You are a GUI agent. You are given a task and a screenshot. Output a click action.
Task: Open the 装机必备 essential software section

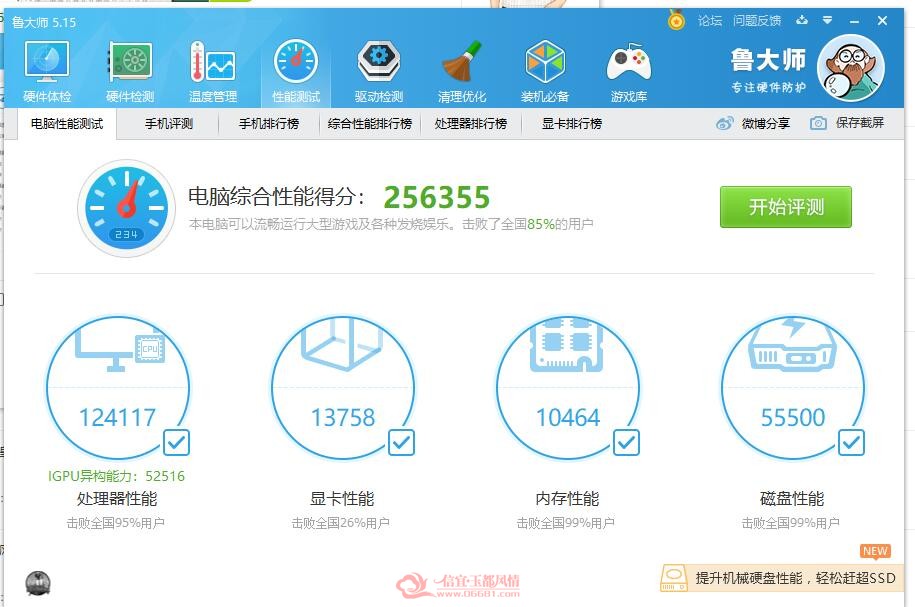coord(544,71)
